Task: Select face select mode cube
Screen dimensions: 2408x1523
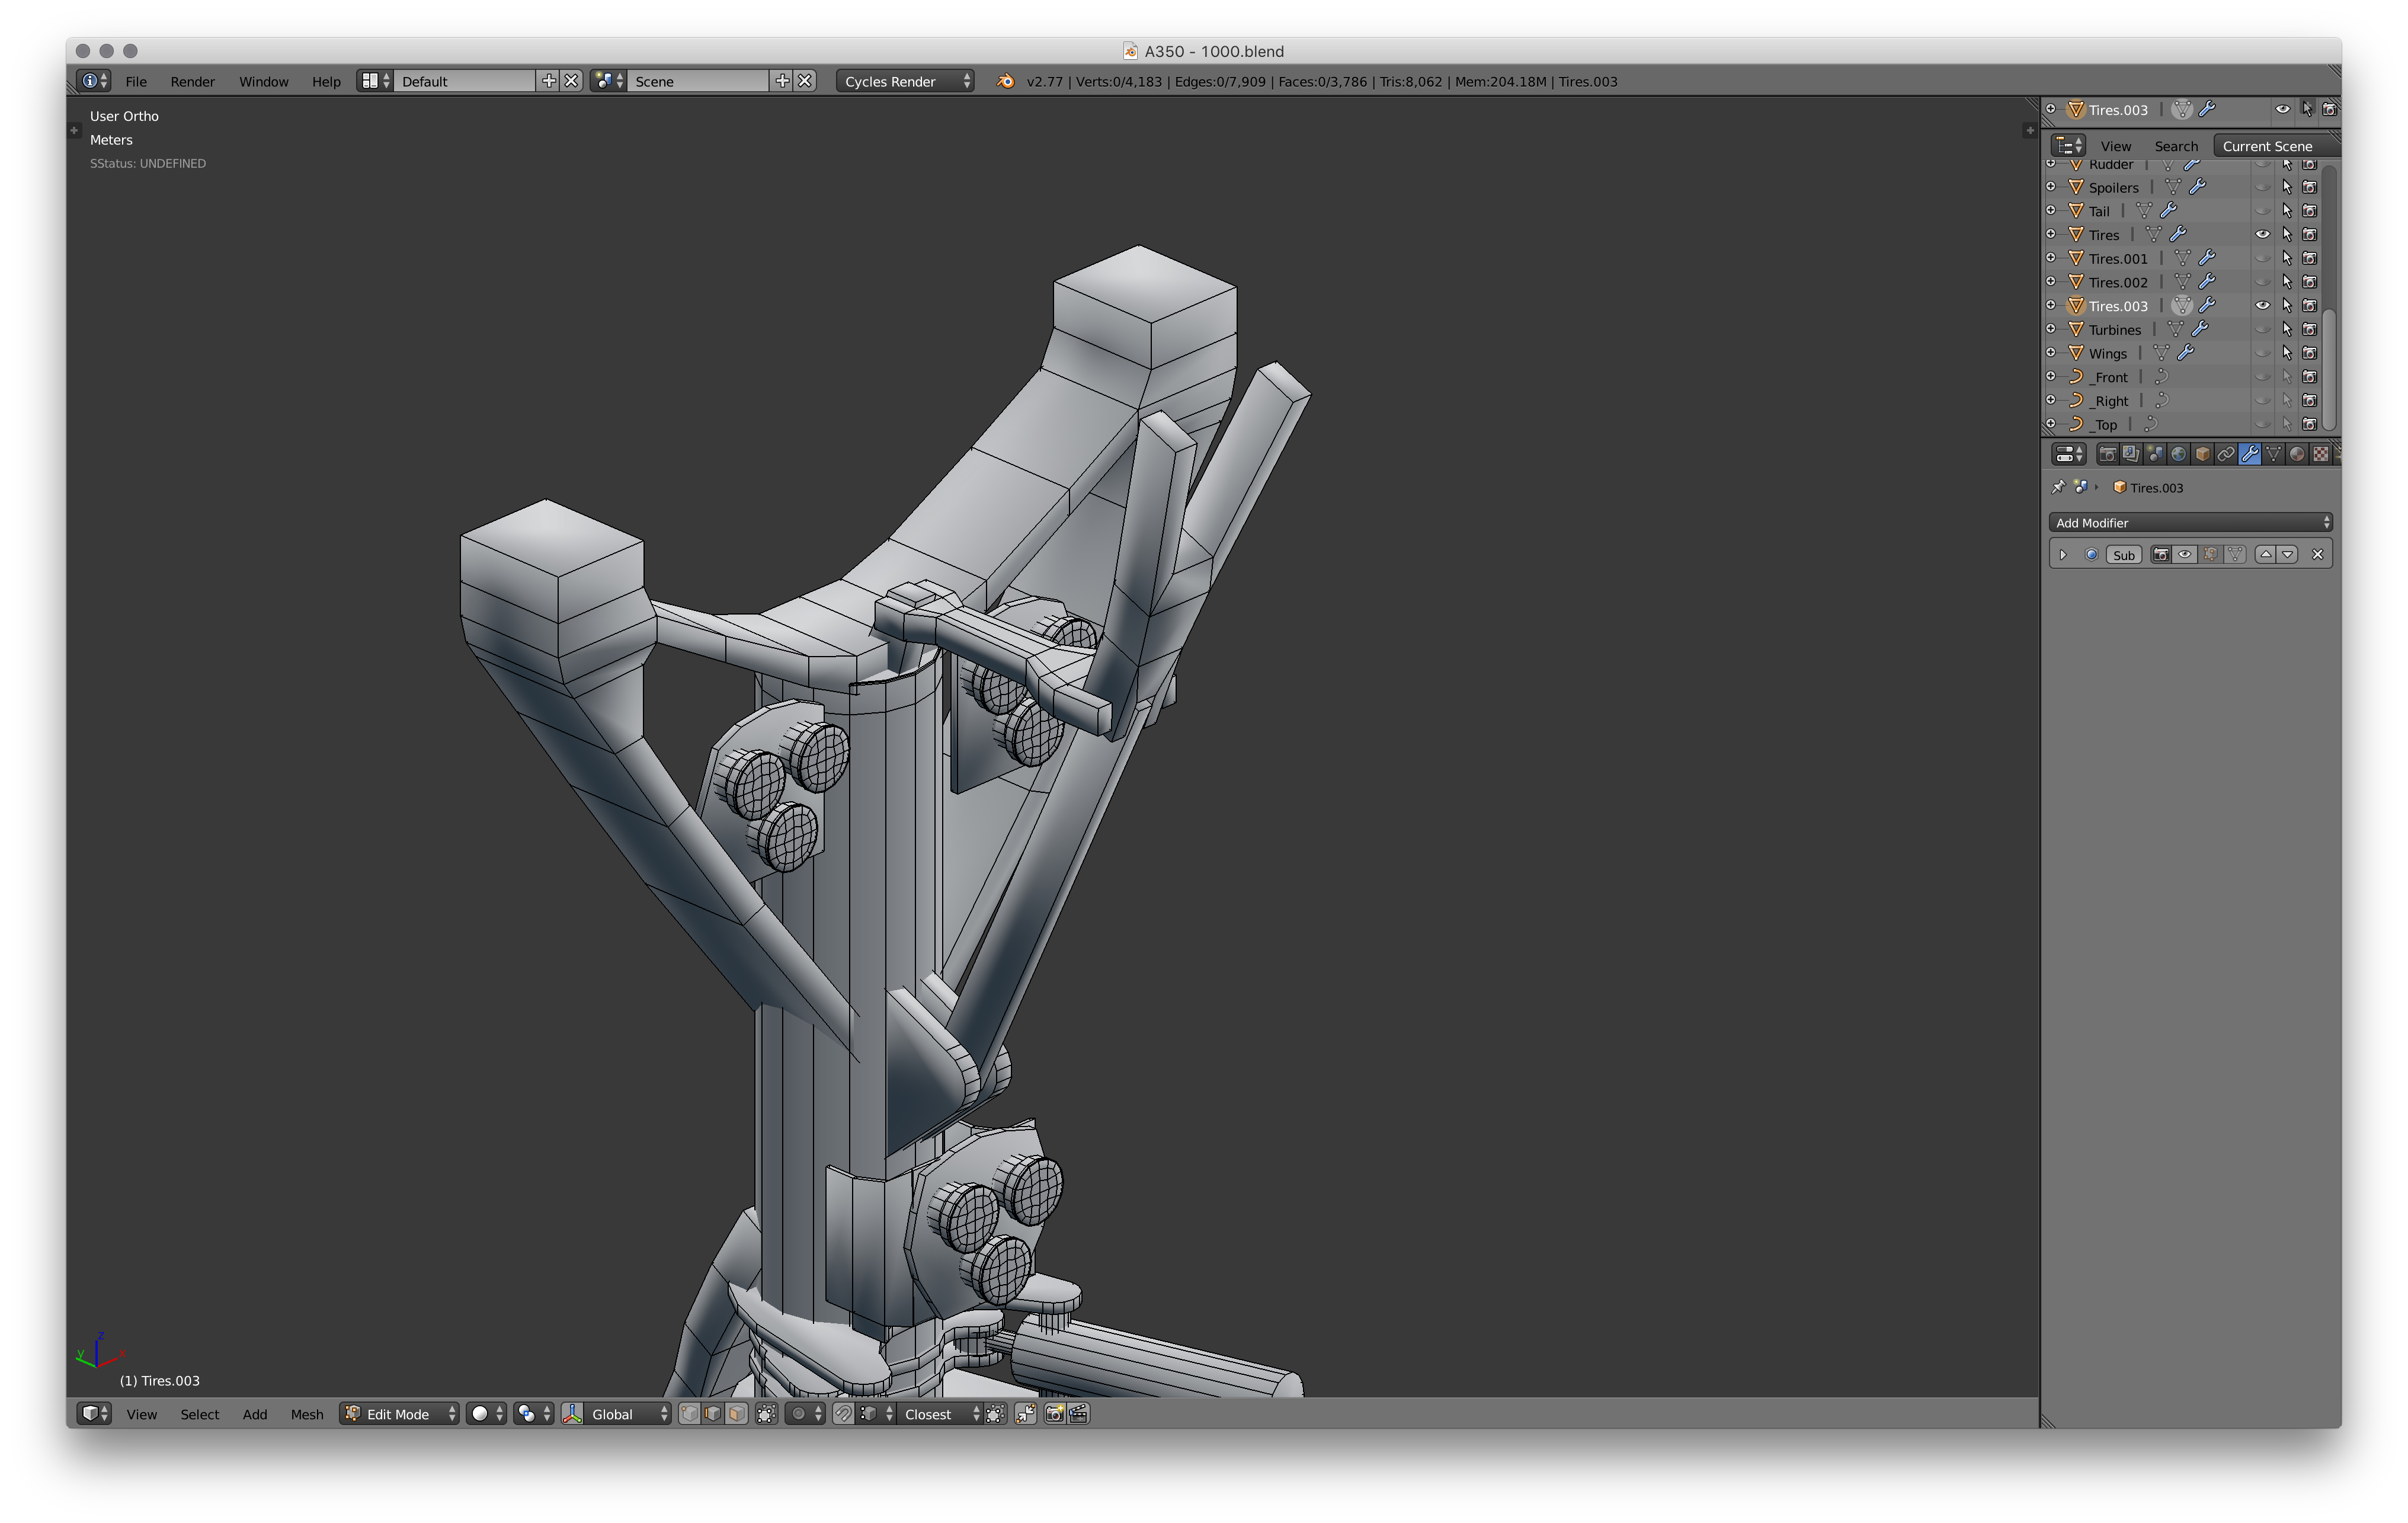Action: coord(736,1413)
